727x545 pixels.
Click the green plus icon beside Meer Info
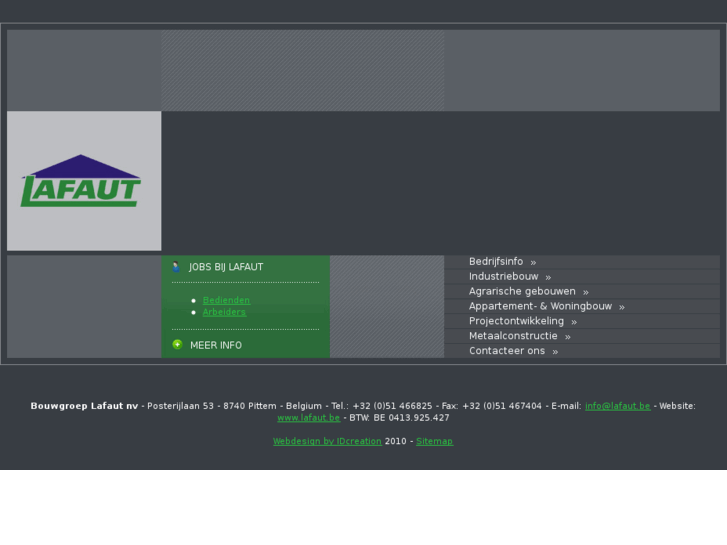coord(177,344)
